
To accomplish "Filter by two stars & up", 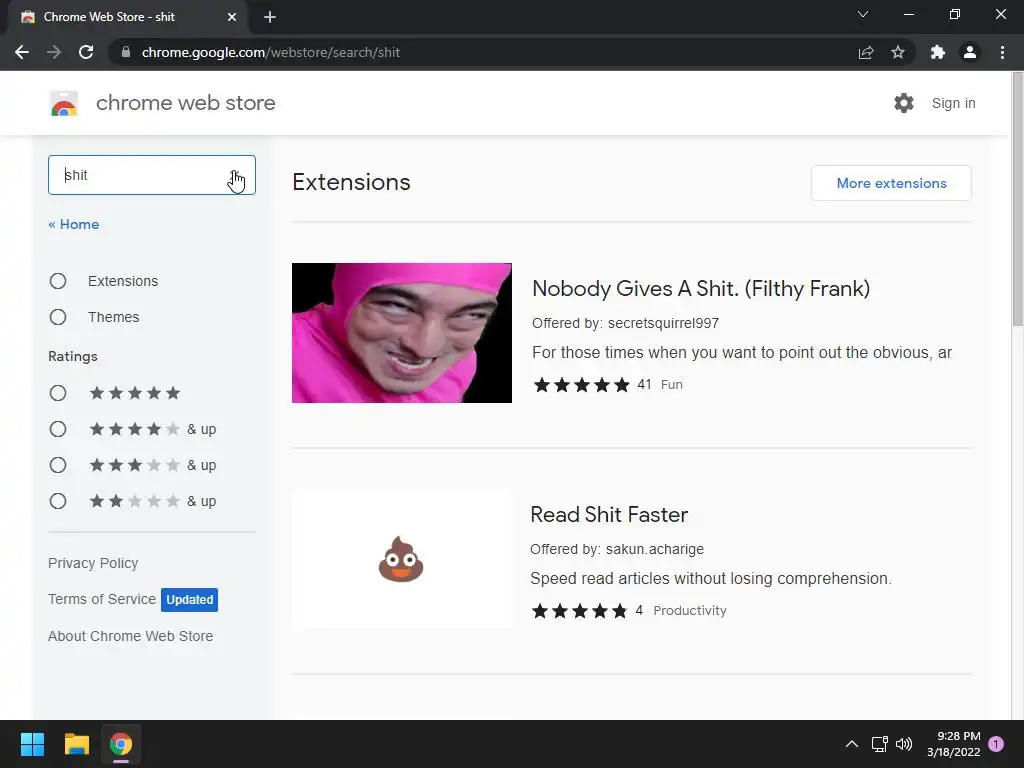I will [x=58, y=501].
